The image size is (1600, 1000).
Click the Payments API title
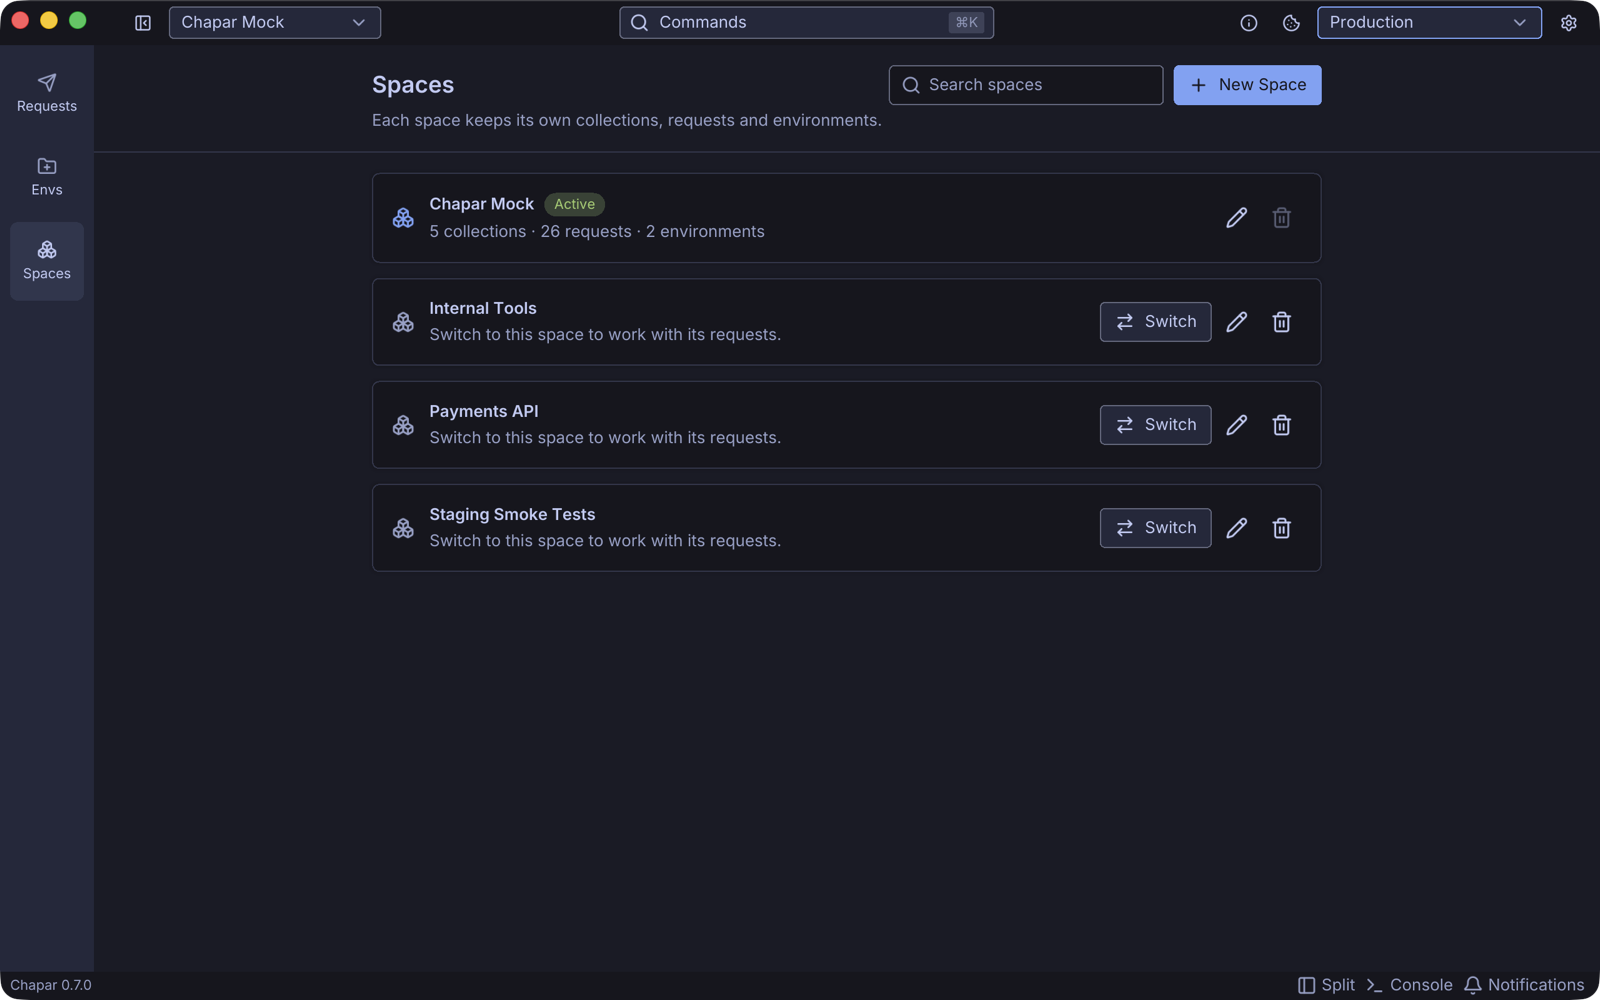pyautogui.click(x=484, y=411)
